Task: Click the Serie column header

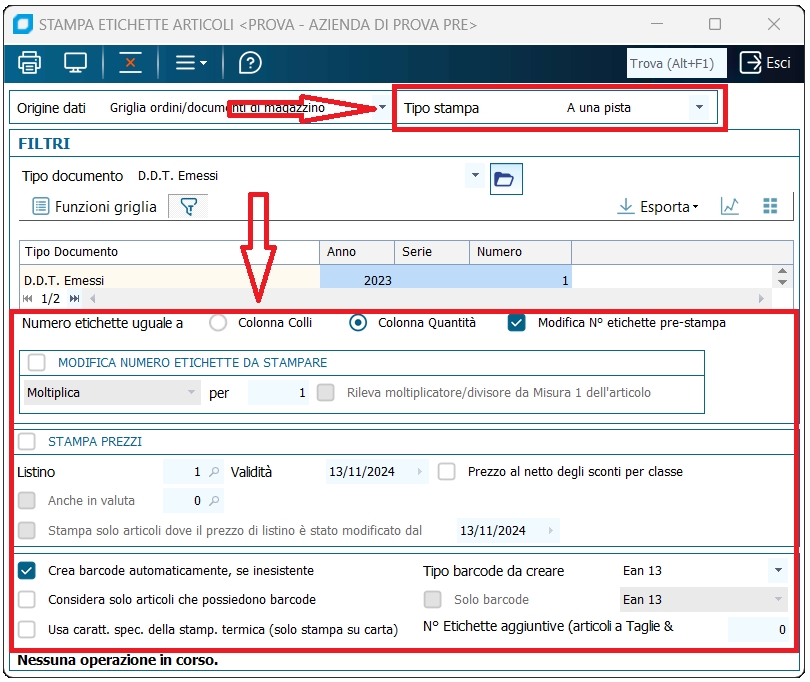Action: pos(432,252)
